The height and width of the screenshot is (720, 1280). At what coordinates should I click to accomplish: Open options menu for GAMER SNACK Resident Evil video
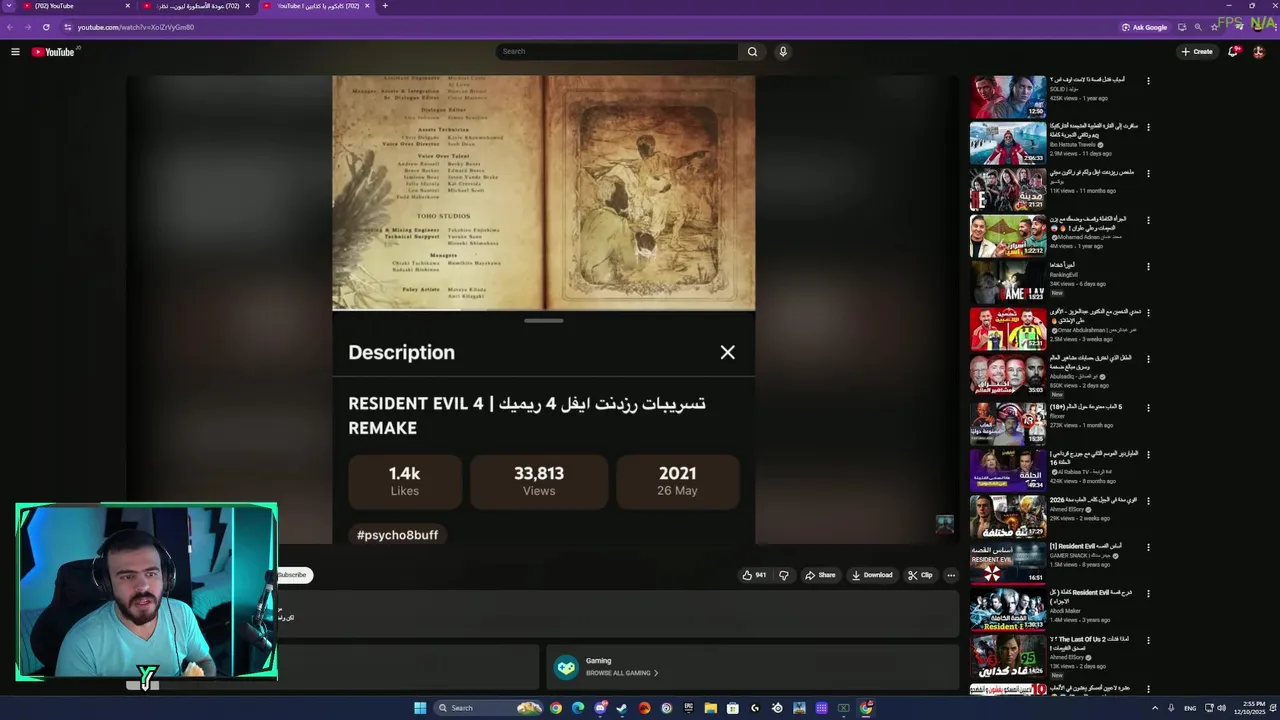coord(1148,548)
